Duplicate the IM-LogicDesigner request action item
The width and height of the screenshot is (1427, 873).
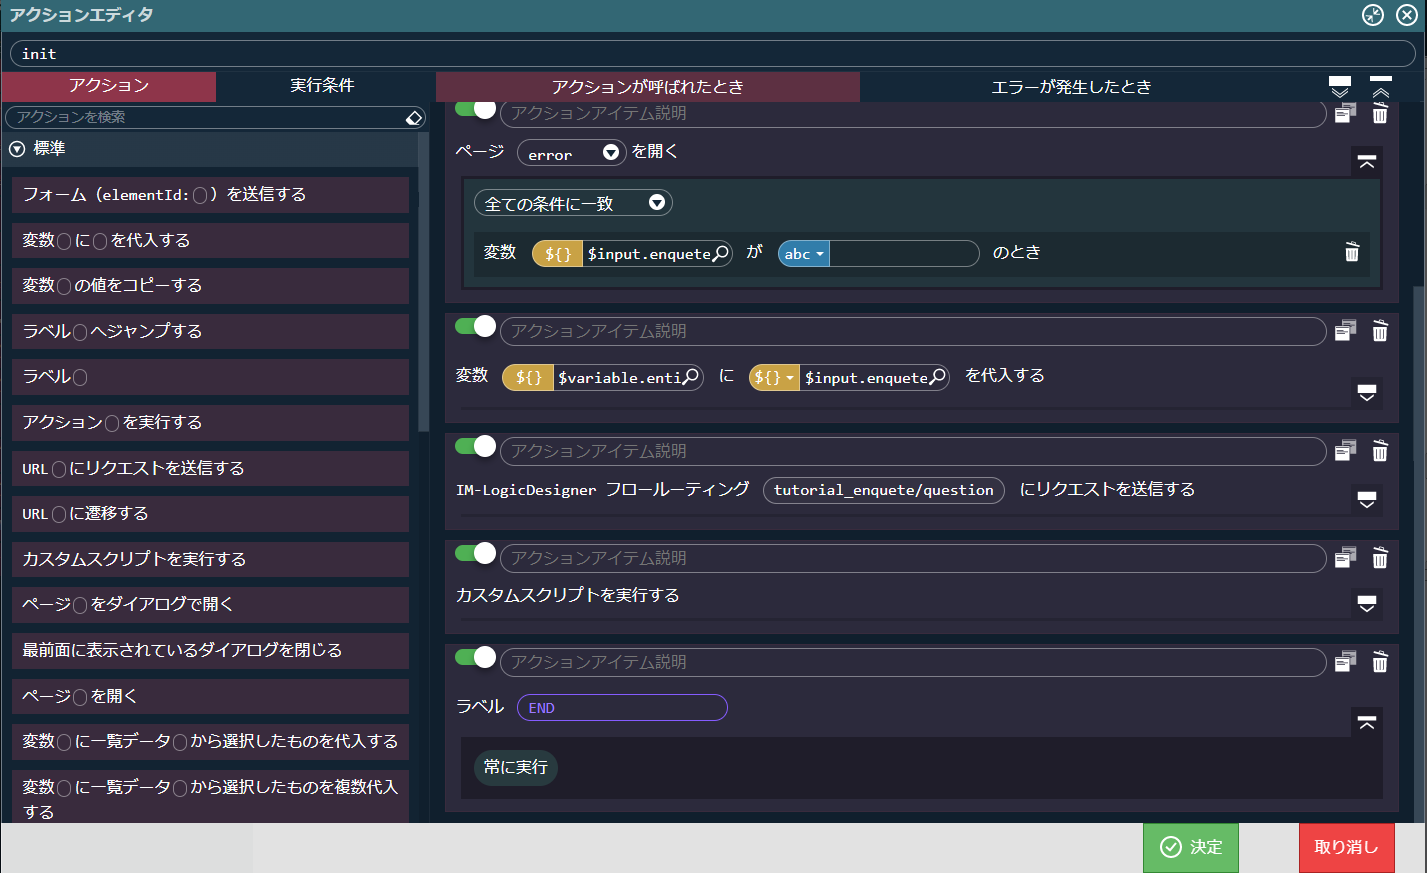point(1346,451)
